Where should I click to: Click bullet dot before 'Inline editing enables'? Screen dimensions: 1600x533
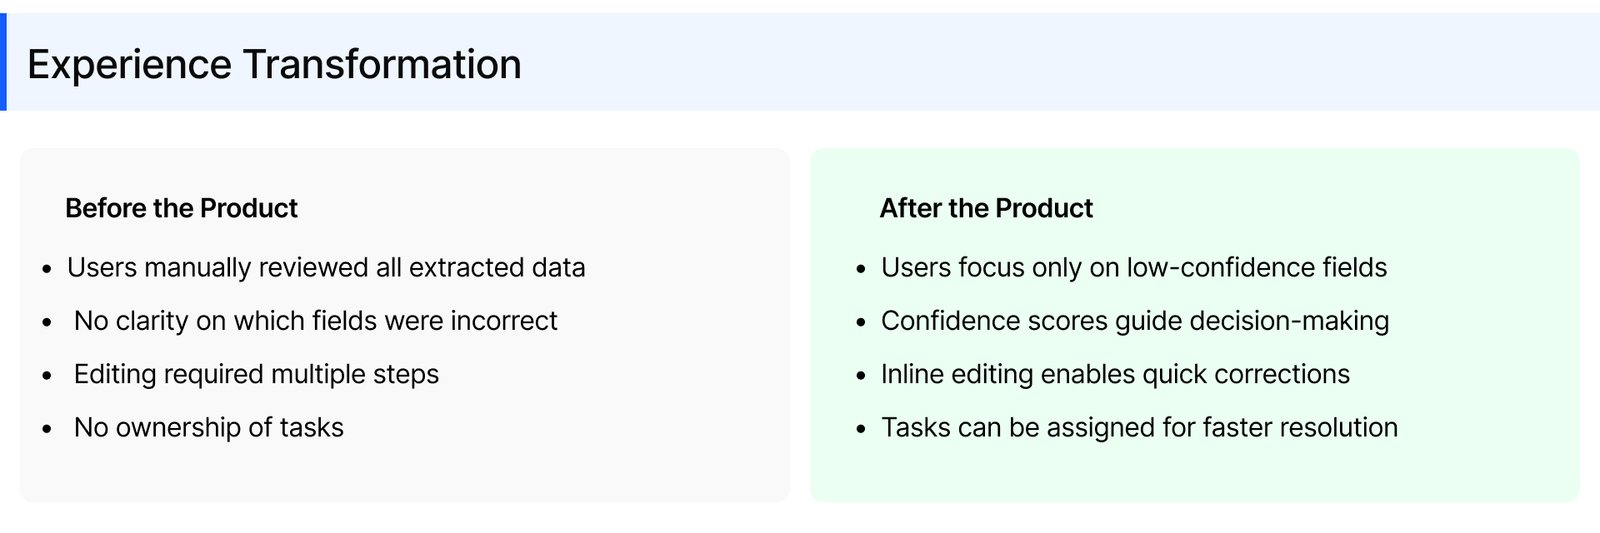click(861, 376)
